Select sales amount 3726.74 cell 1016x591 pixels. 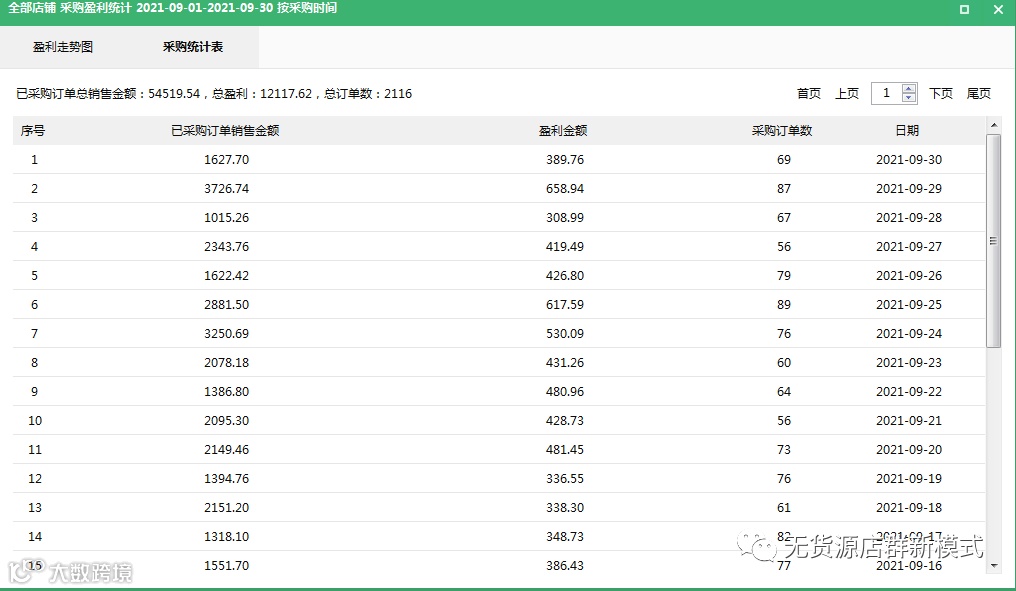click(226, 189)
